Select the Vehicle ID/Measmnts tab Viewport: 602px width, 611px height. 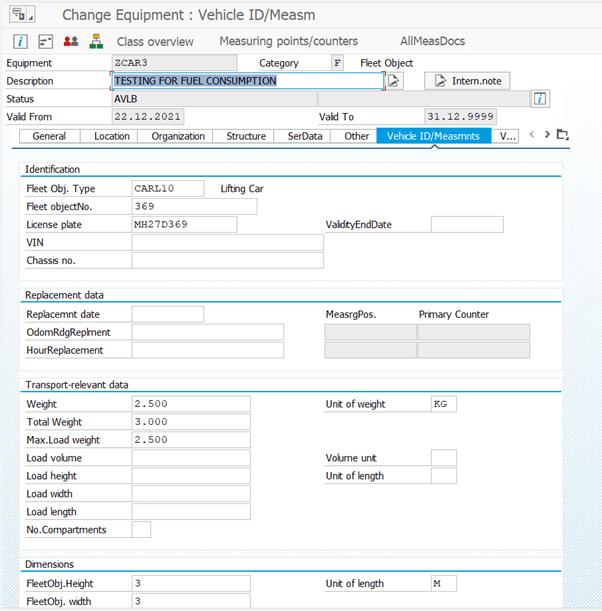click(433, 136)
